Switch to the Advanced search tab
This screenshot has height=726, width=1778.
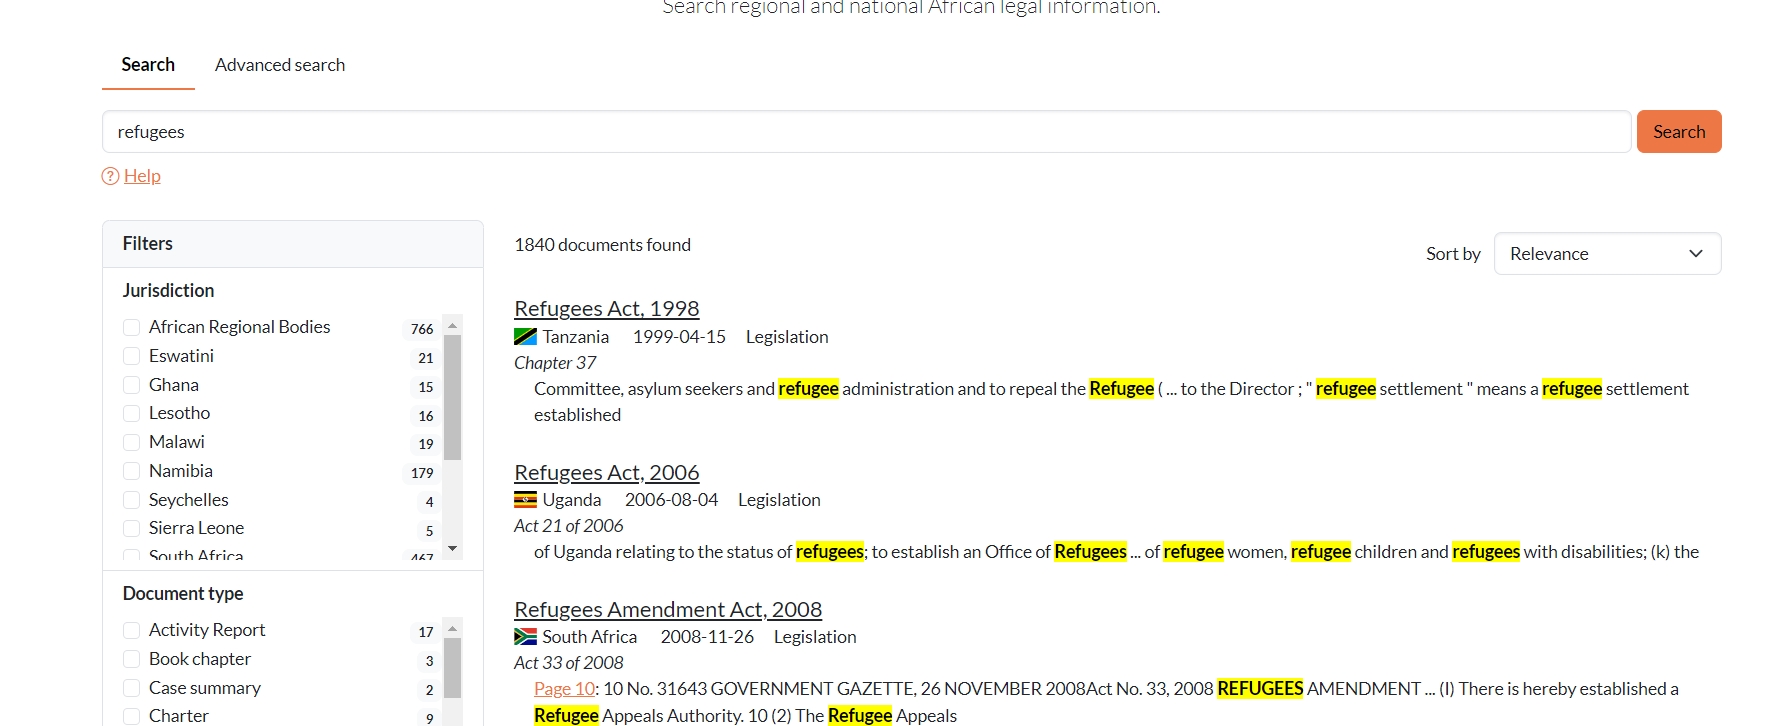pyautogui.click(x=280, y=65)
